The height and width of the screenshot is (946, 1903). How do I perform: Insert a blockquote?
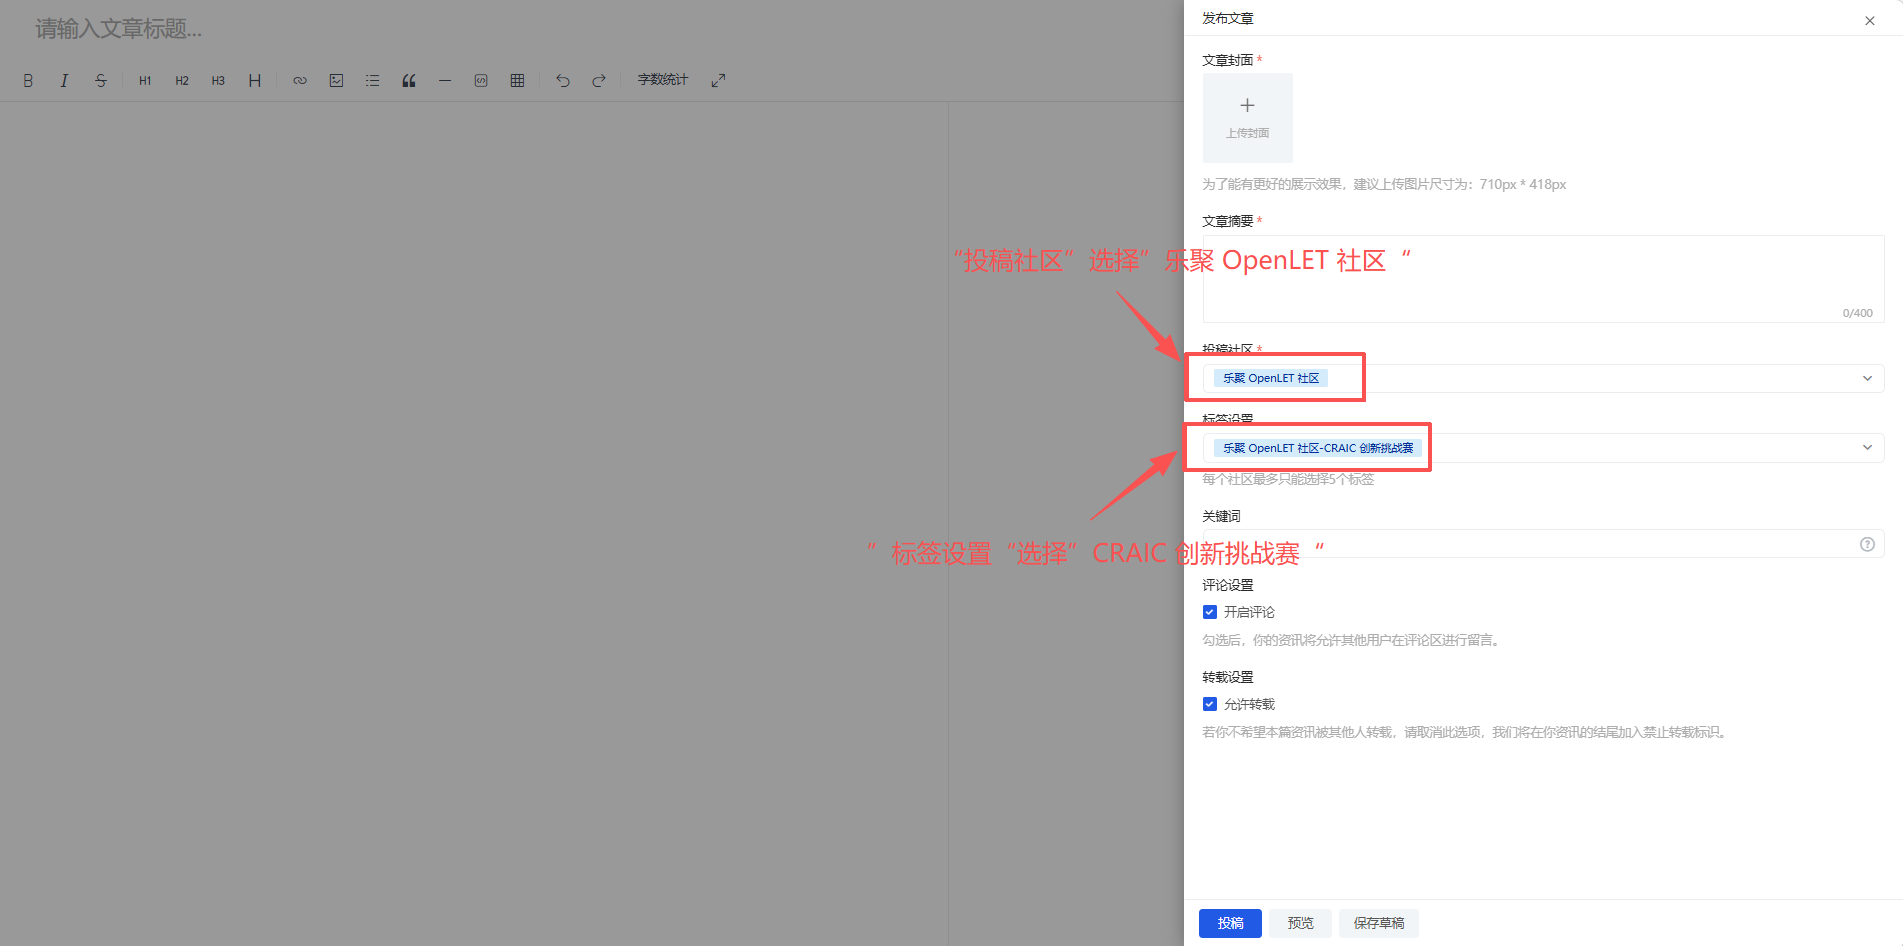[x=409, y=81]
